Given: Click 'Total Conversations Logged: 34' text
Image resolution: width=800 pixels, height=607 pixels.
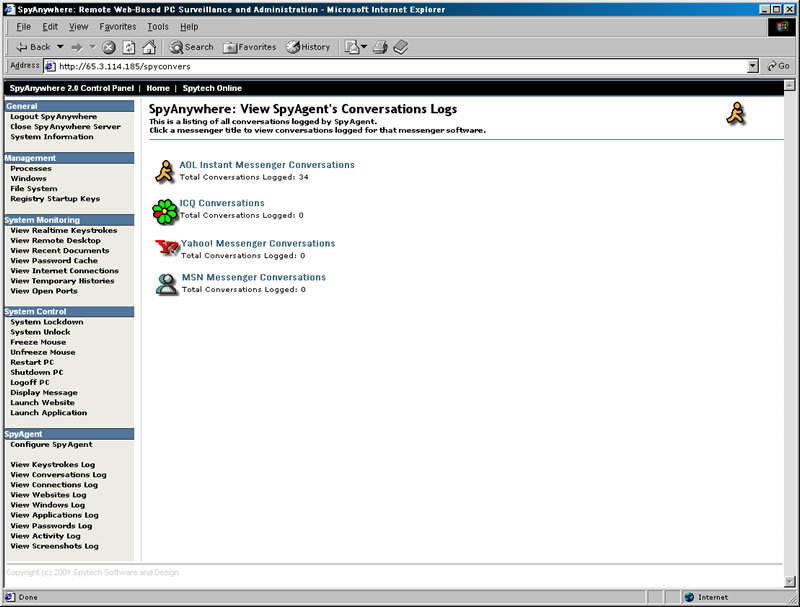Looking at the screenshot, I should tap(244, 178).
